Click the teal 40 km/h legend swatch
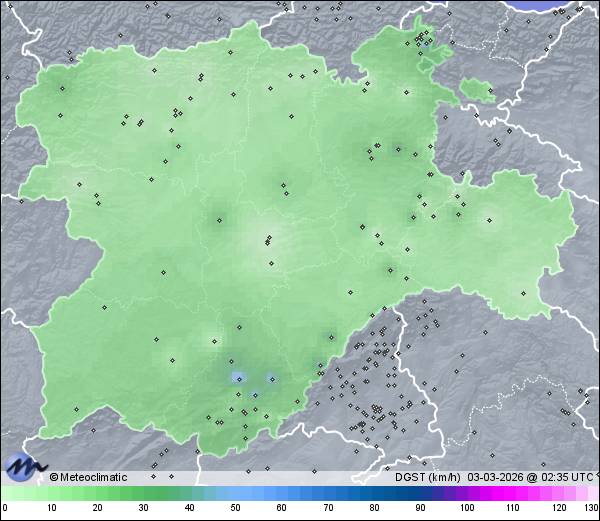 point(189,493)
